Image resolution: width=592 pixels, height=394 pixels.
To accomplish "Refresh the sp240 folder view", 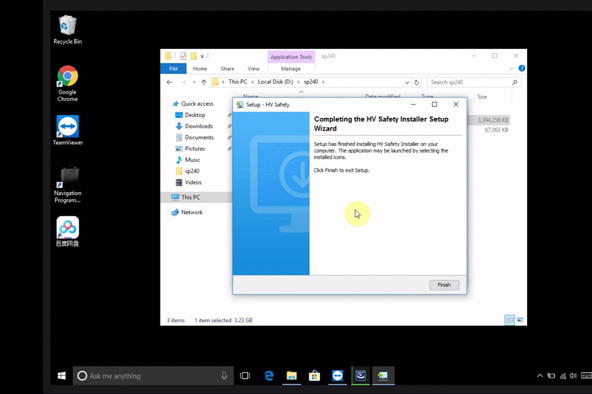I will pos(416,82).
